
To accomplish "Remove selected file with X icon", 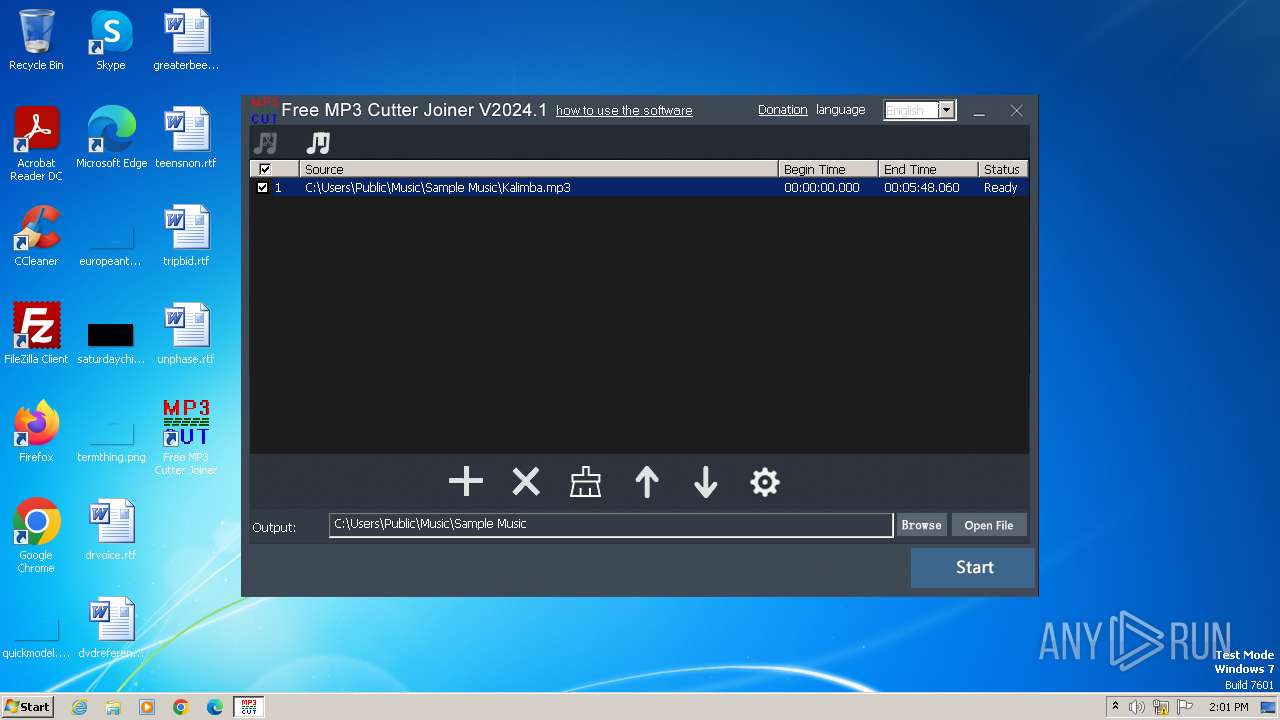I will click(526, 482).
